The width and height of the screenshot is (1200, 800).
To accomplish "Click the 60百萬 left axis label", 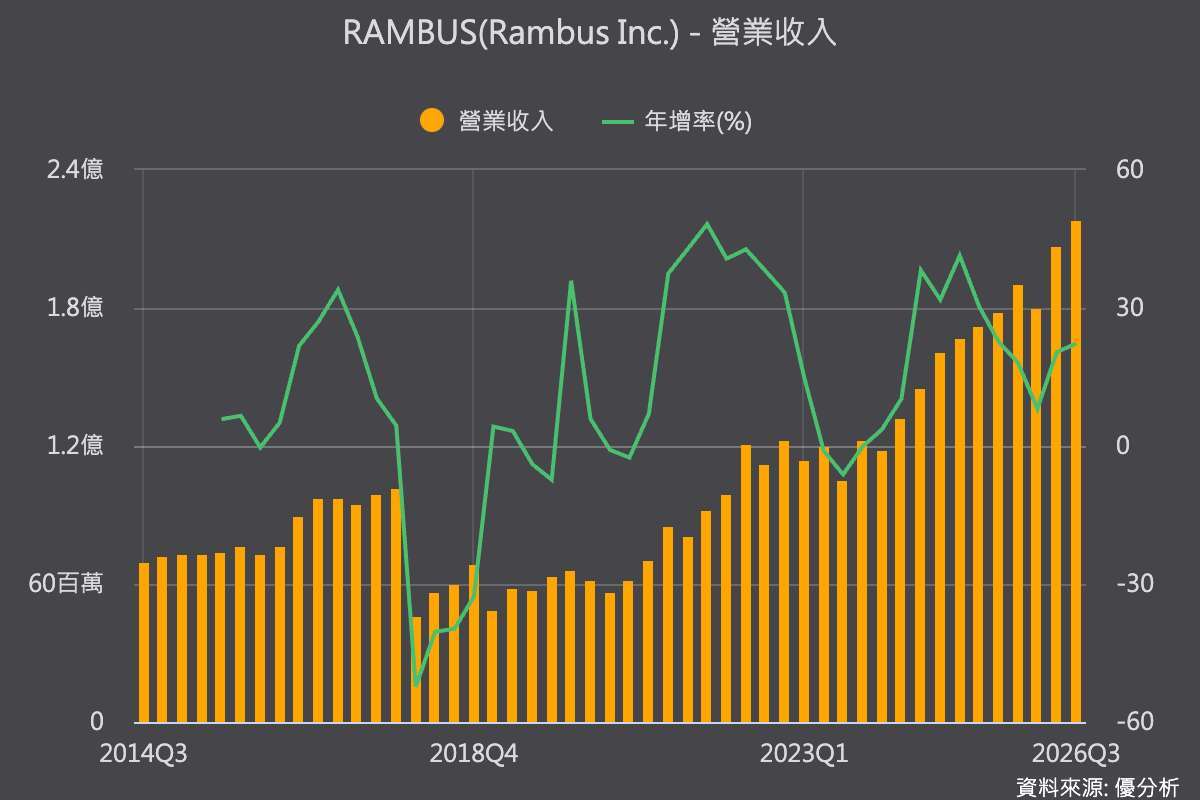I will (x=65, y=584).
